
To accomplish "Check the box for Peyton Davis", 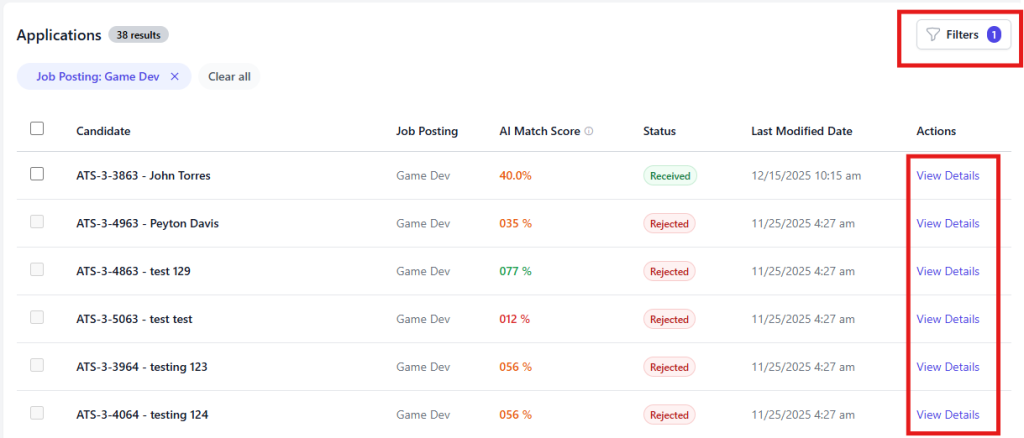I will pyautogui.click(x=37, y=221).
